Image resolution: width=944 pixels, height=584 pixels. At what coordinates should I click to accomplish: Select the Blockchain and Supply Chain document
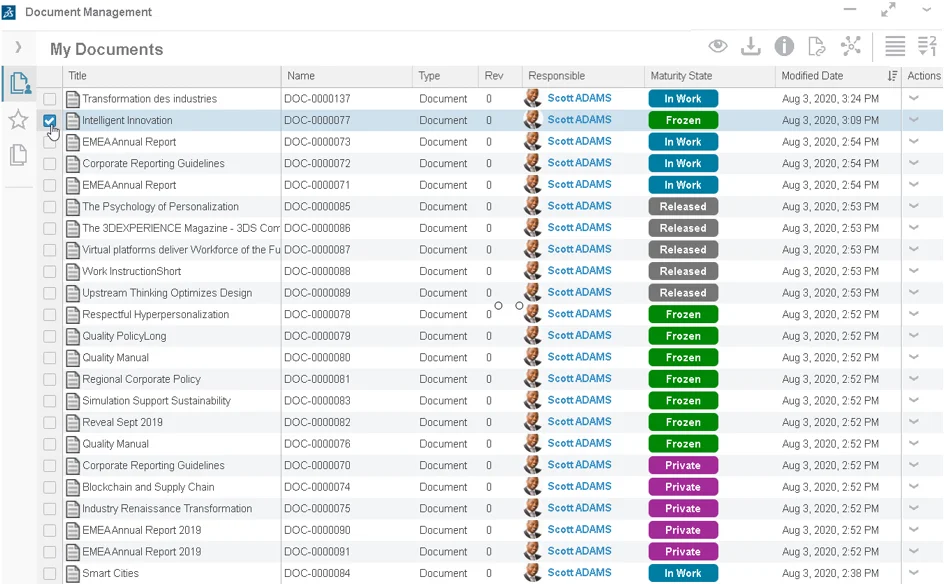tap(148, 487)
